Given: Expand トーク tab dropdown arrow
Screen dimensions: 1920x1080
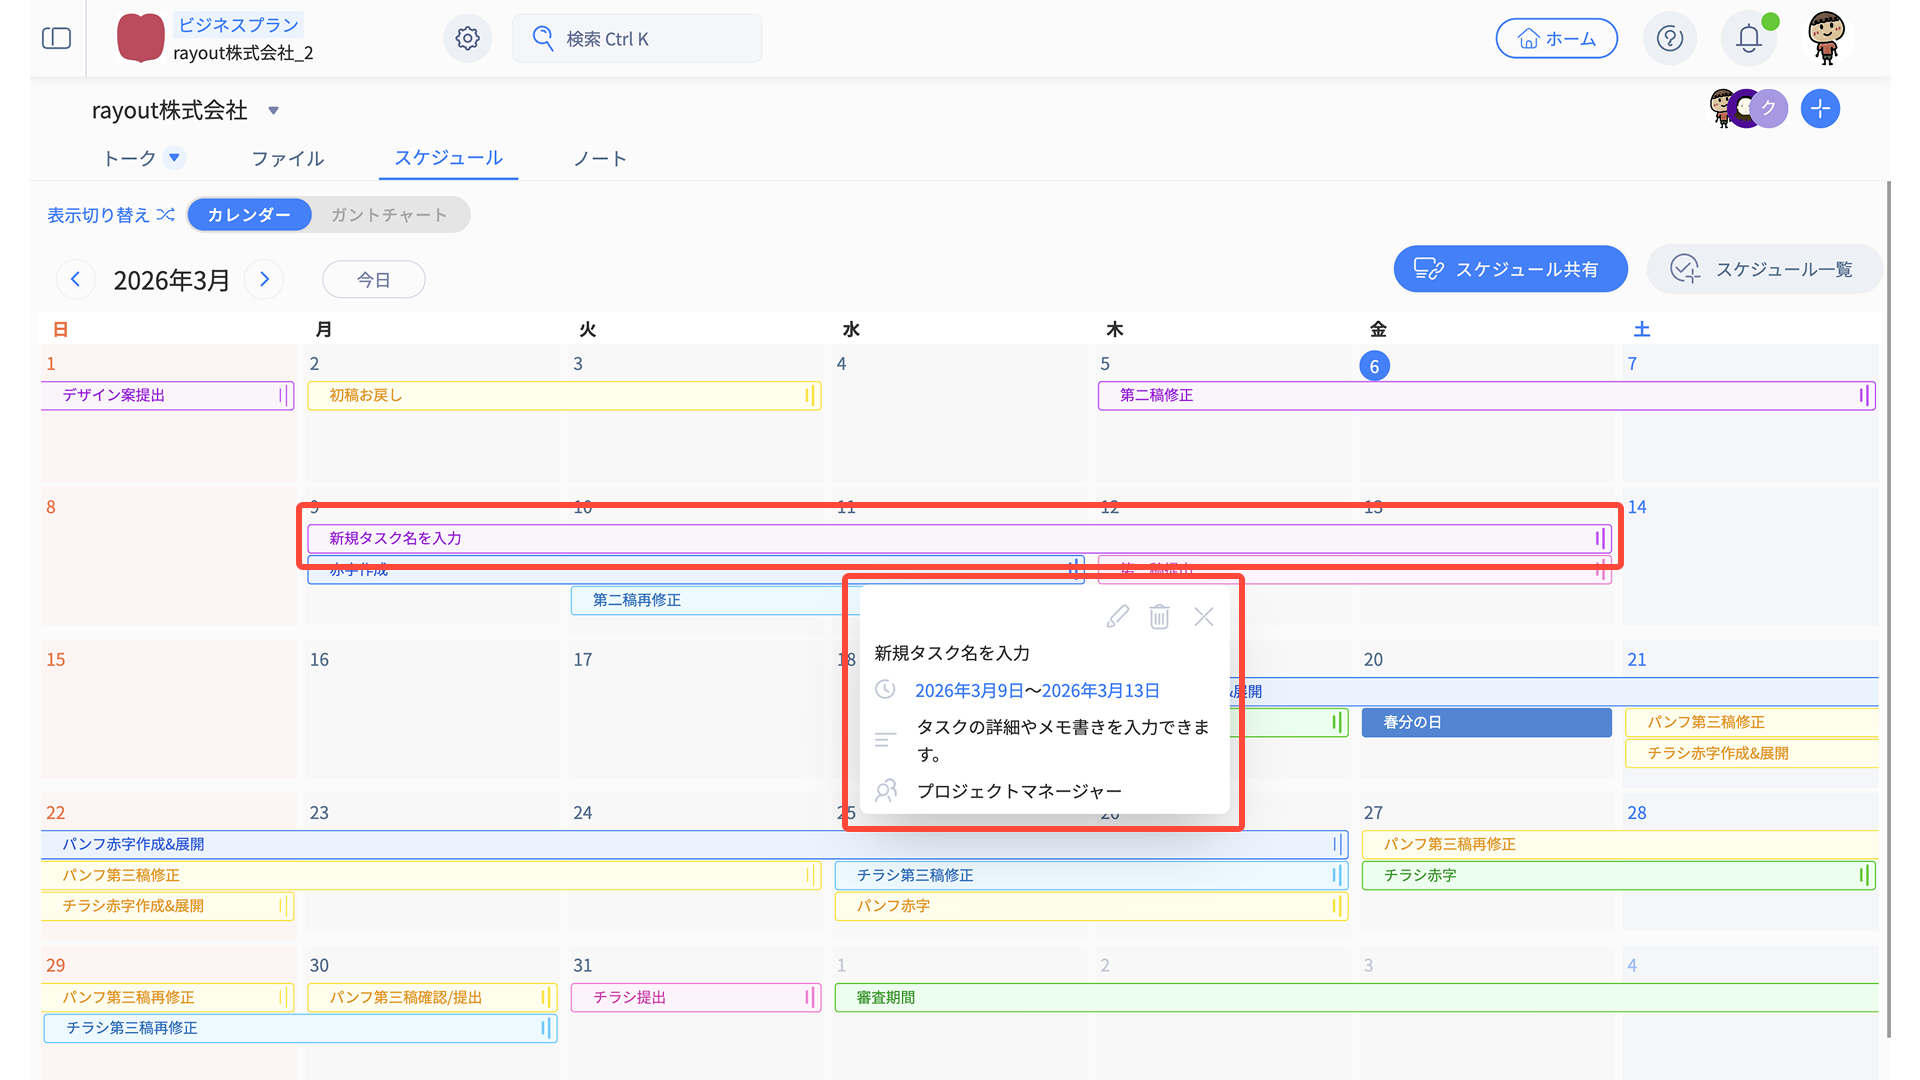Looking at the screenshot, I should tap(174, 158).
